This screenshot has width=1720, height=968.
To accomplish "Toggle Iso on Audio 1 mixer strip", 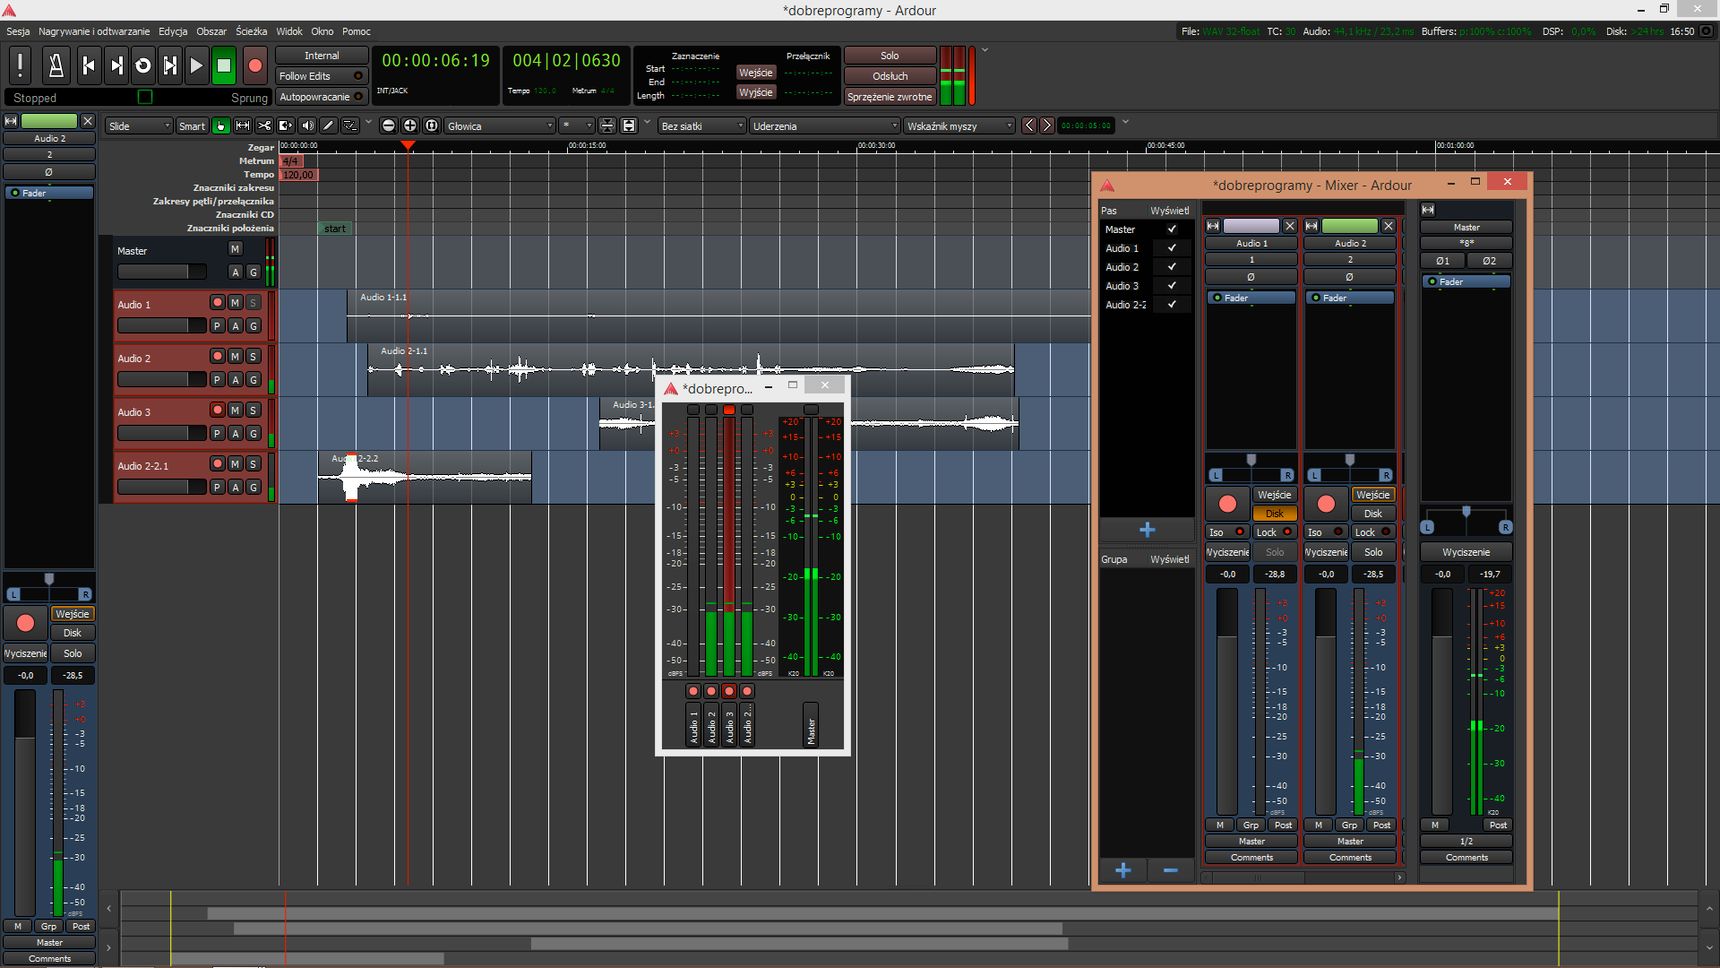I will [x=1226, y=532].
